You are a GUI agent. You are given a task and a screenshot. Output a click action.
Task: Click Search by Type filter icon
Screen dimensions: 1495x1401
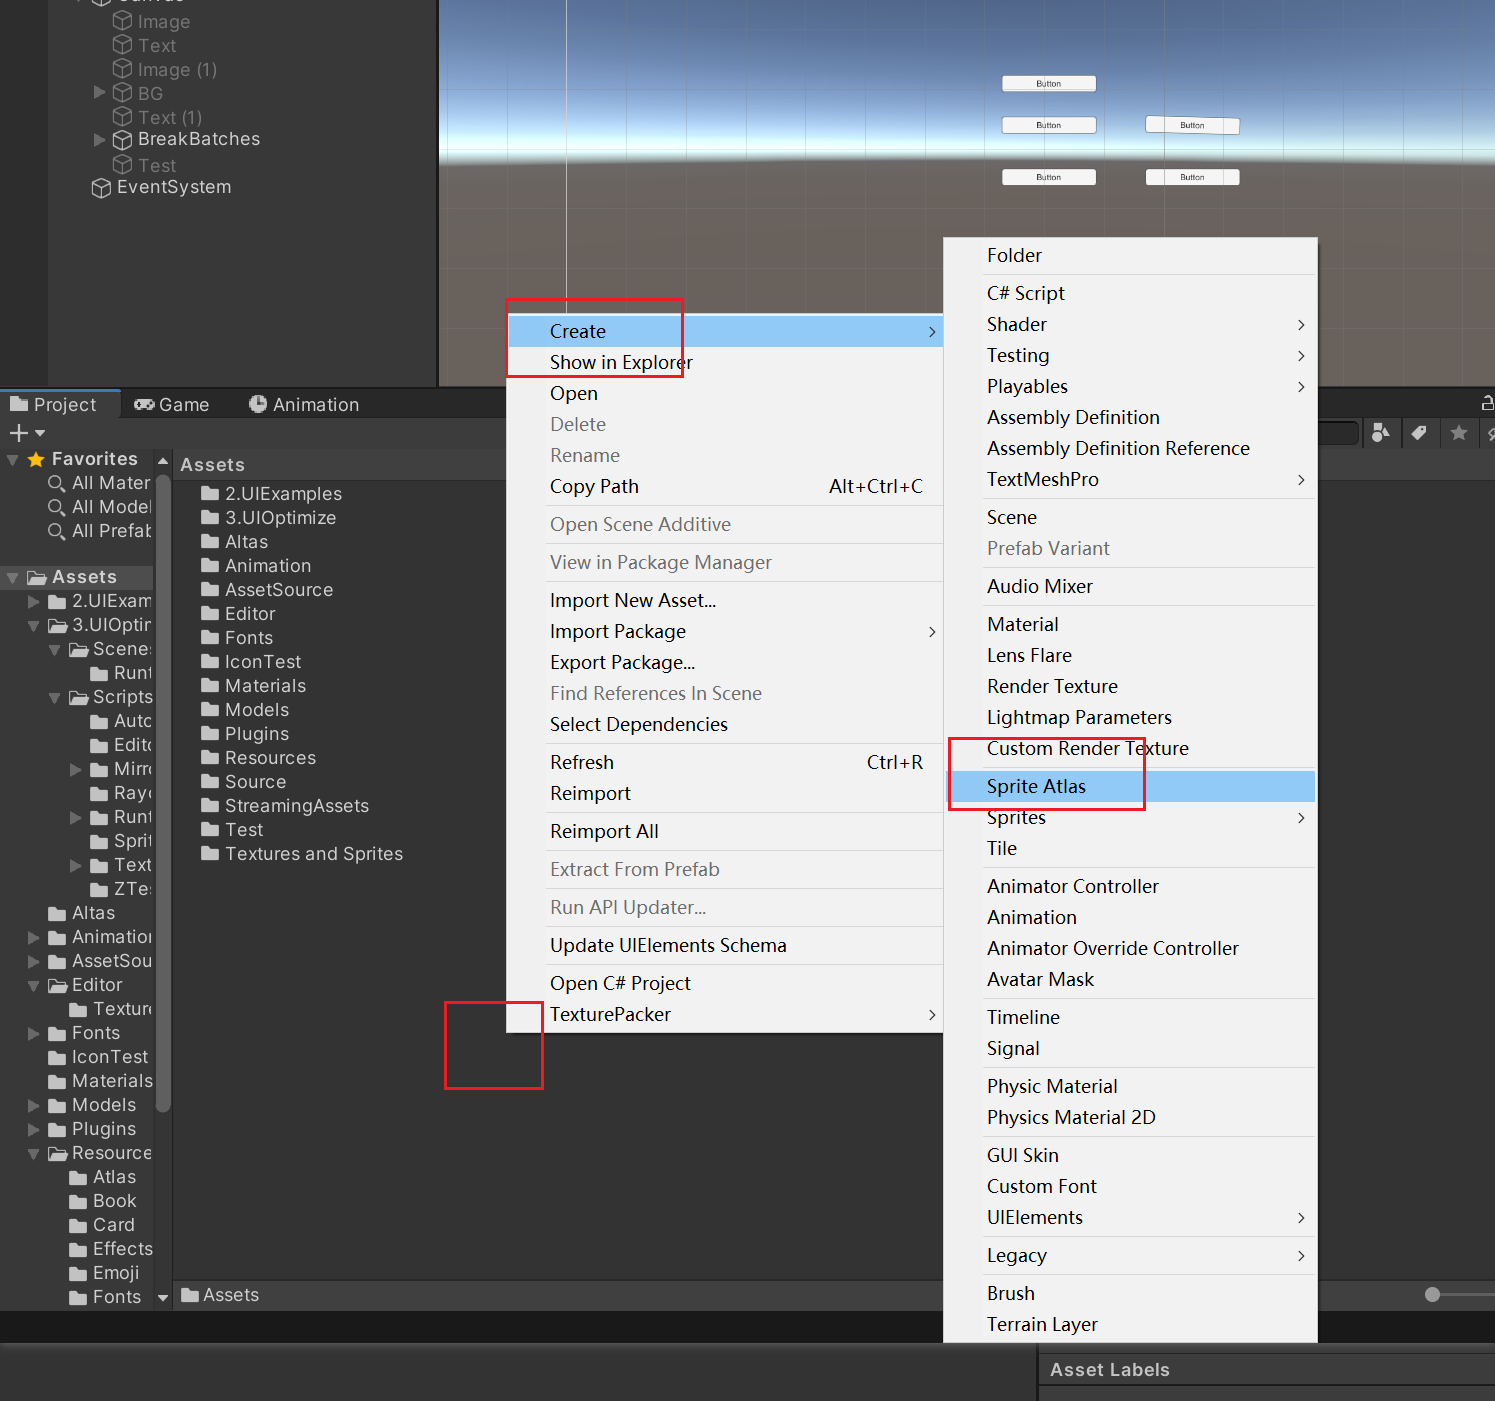(x=1381, y=433)
